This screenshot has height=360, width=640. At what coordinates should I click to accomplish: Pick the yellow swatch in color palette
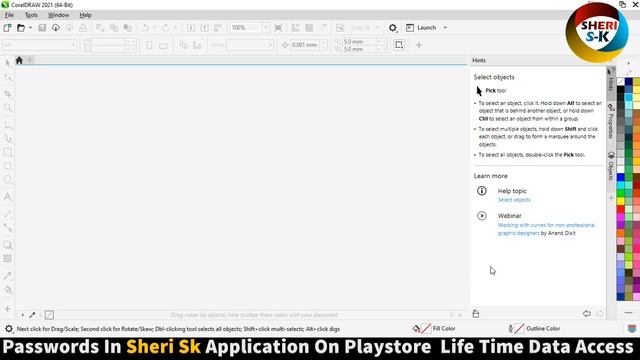click(620, 201)
